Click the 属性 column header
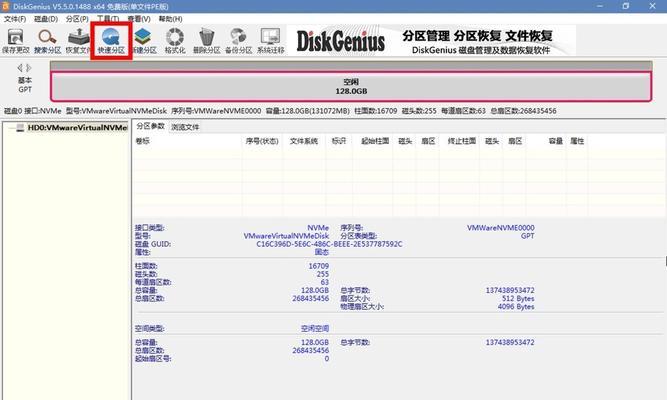The width and height of the screenshot is (667, 400). [577, 141]
